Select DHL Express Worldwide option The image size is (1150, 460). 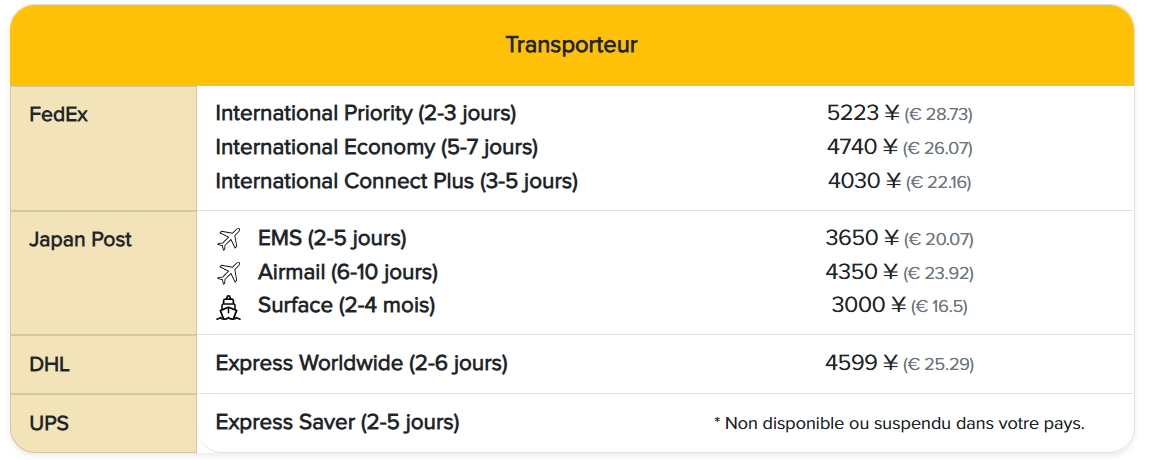[x=361, y=363]
